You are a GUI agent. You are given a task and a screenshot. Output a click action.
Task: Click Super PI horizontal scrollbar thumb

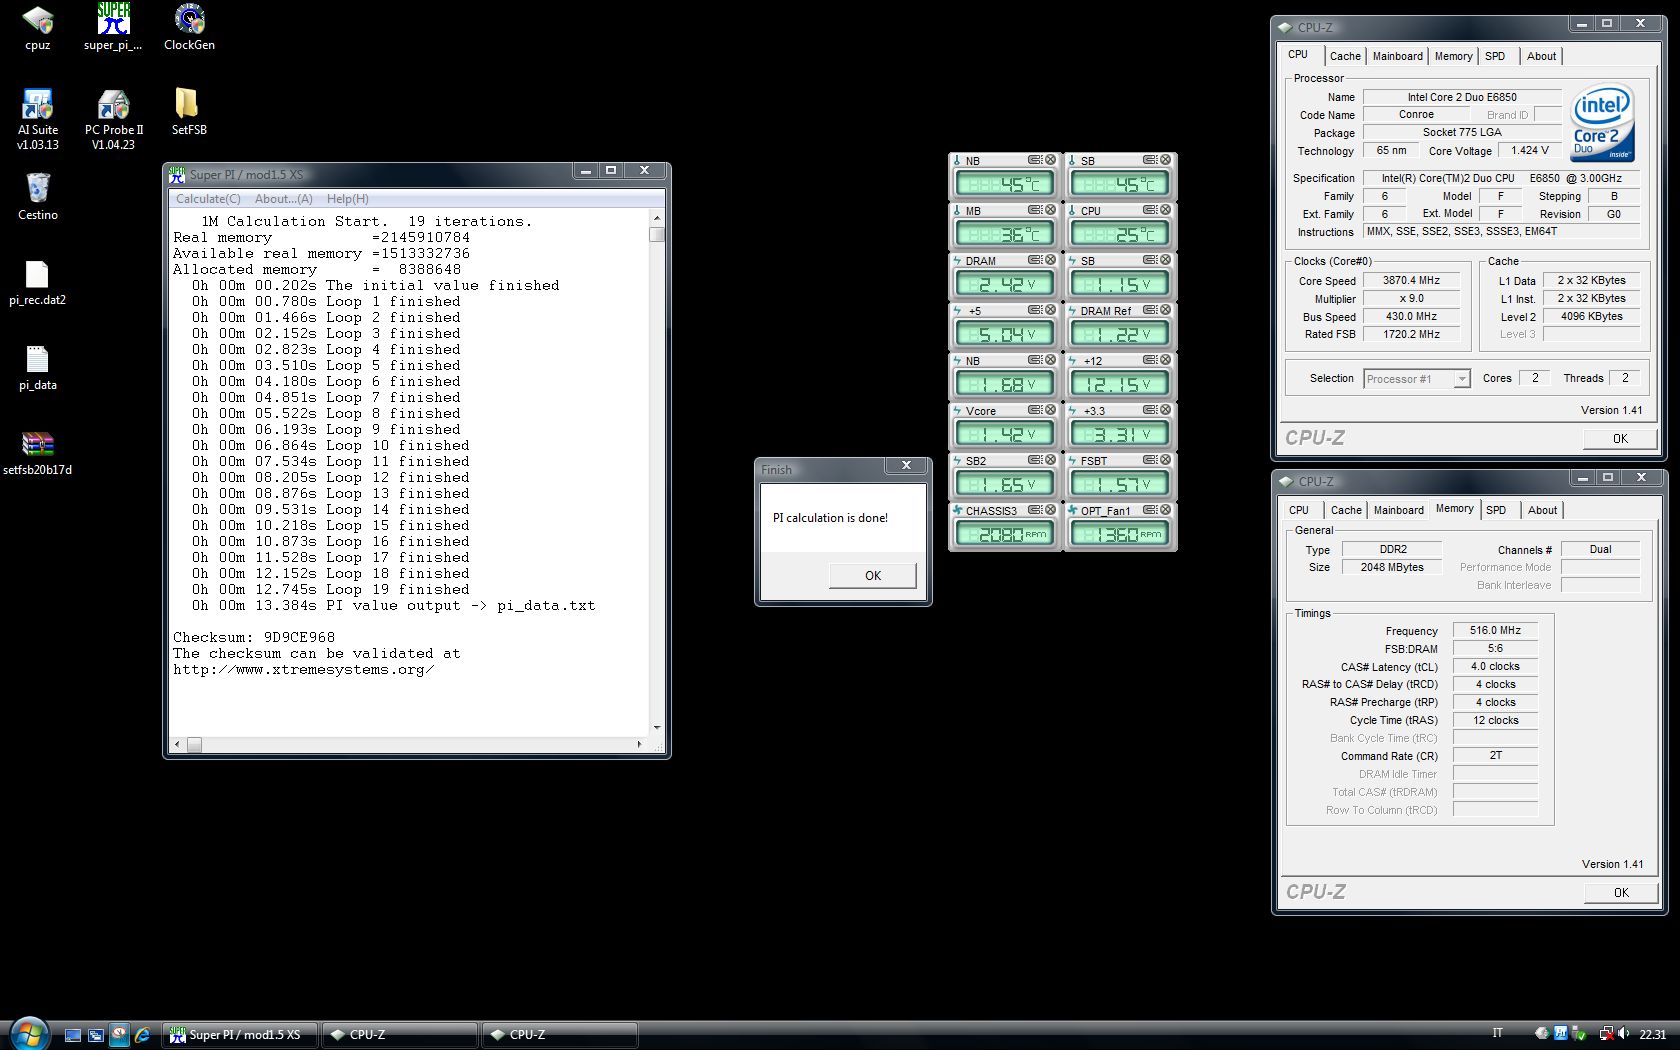[x=194, y=744]
